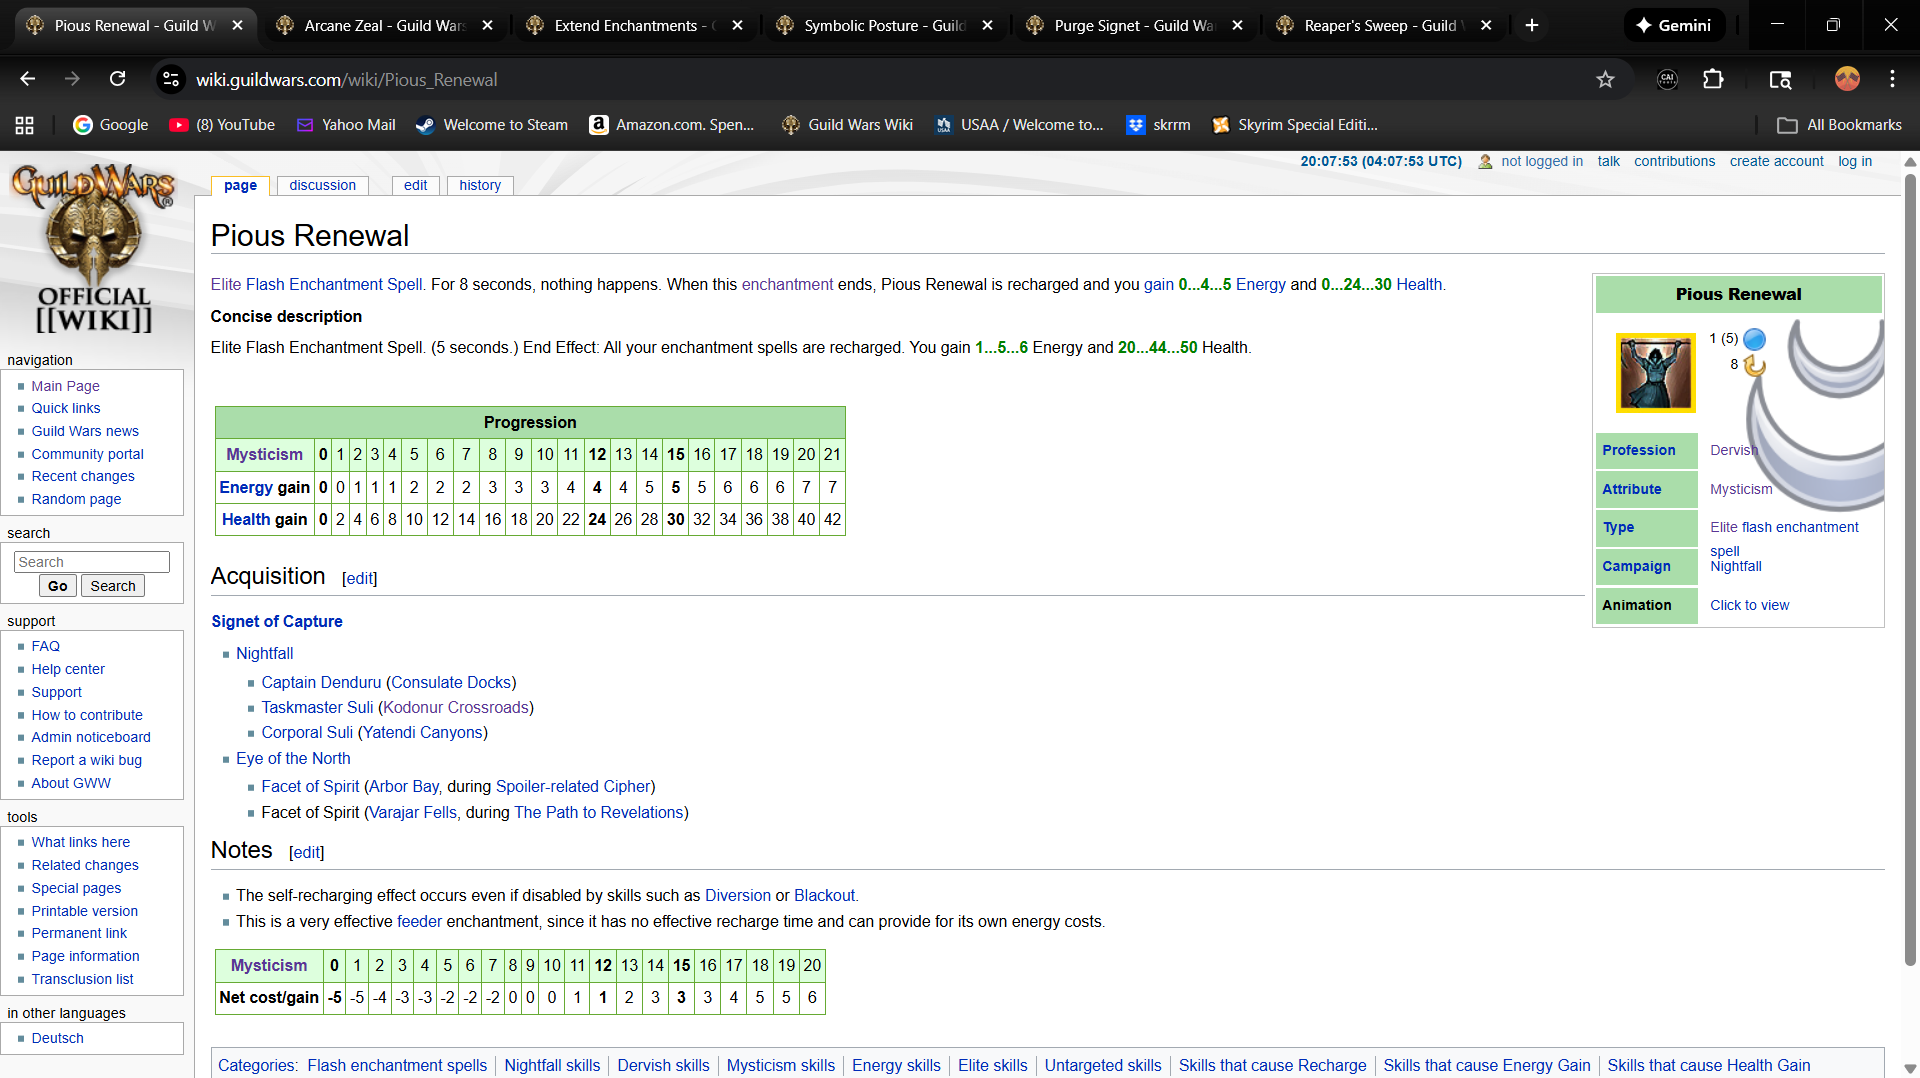Click the address bar URL
1920x1078 pixels.
pyautogui.click(x=346, y=79)
